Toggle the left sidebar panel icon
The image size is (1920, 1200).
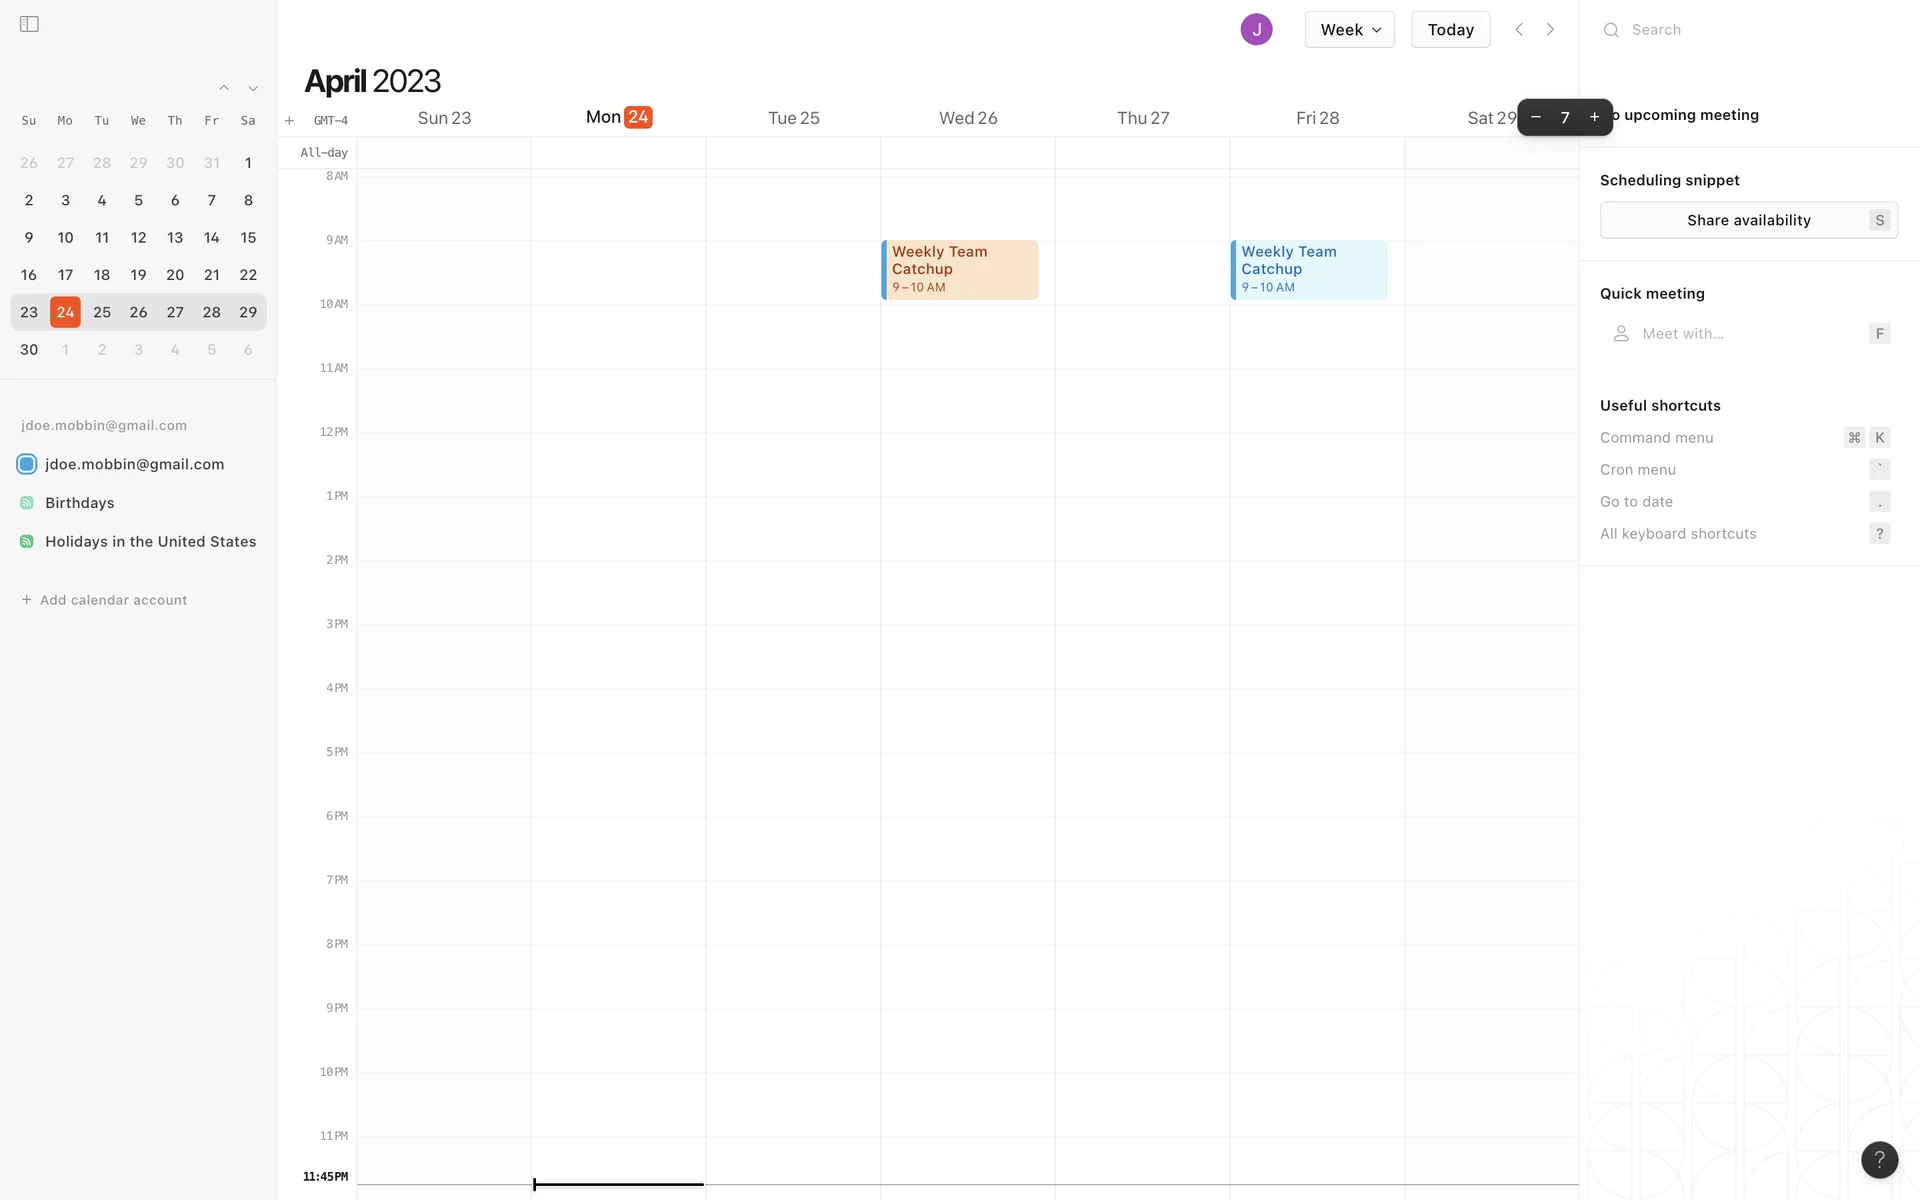(x=29, y=24)
